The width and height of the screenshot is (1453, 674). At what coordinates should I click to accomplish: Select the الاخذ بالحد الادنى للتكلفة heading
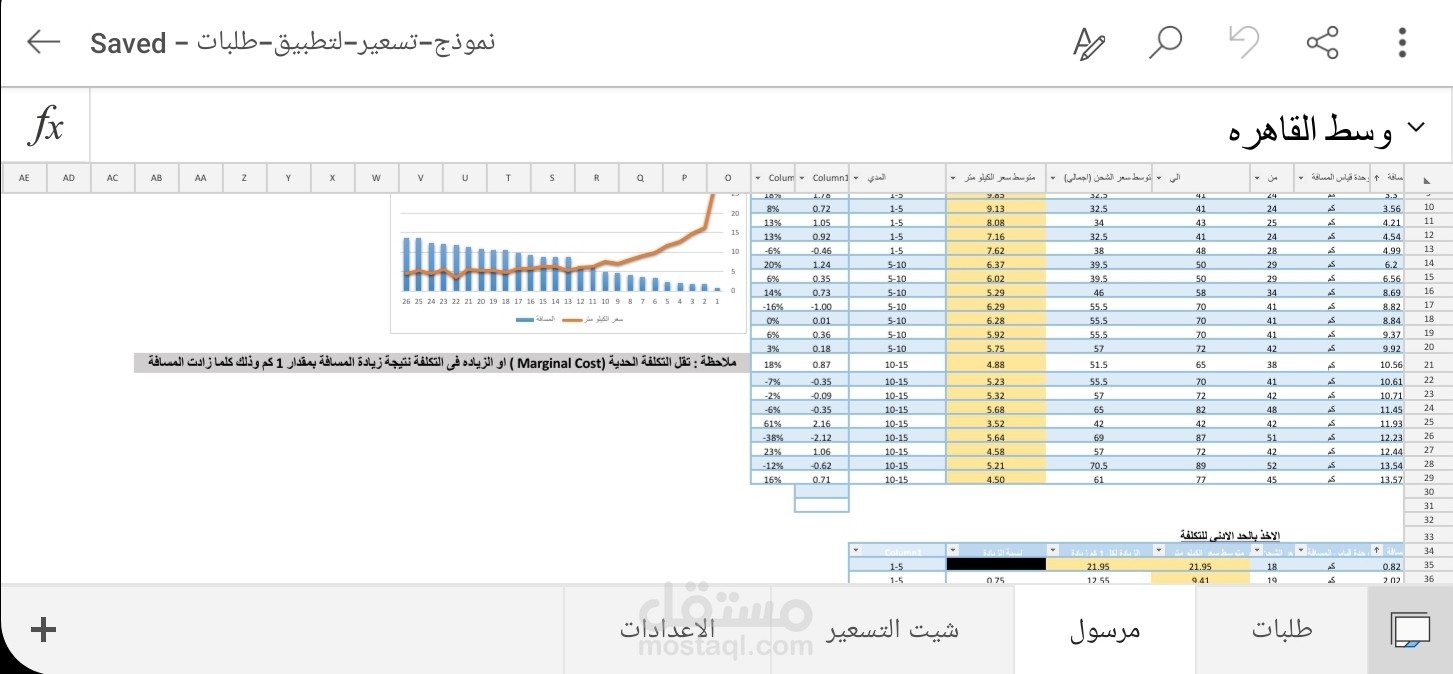coord(1229,536)
